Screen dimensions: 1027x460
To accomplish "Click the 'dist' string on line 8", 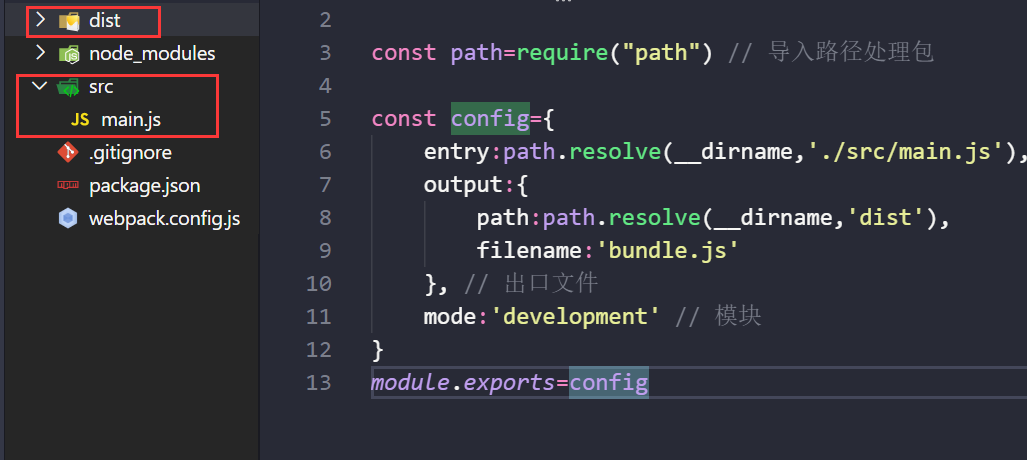I will click(x=886, y=218).
